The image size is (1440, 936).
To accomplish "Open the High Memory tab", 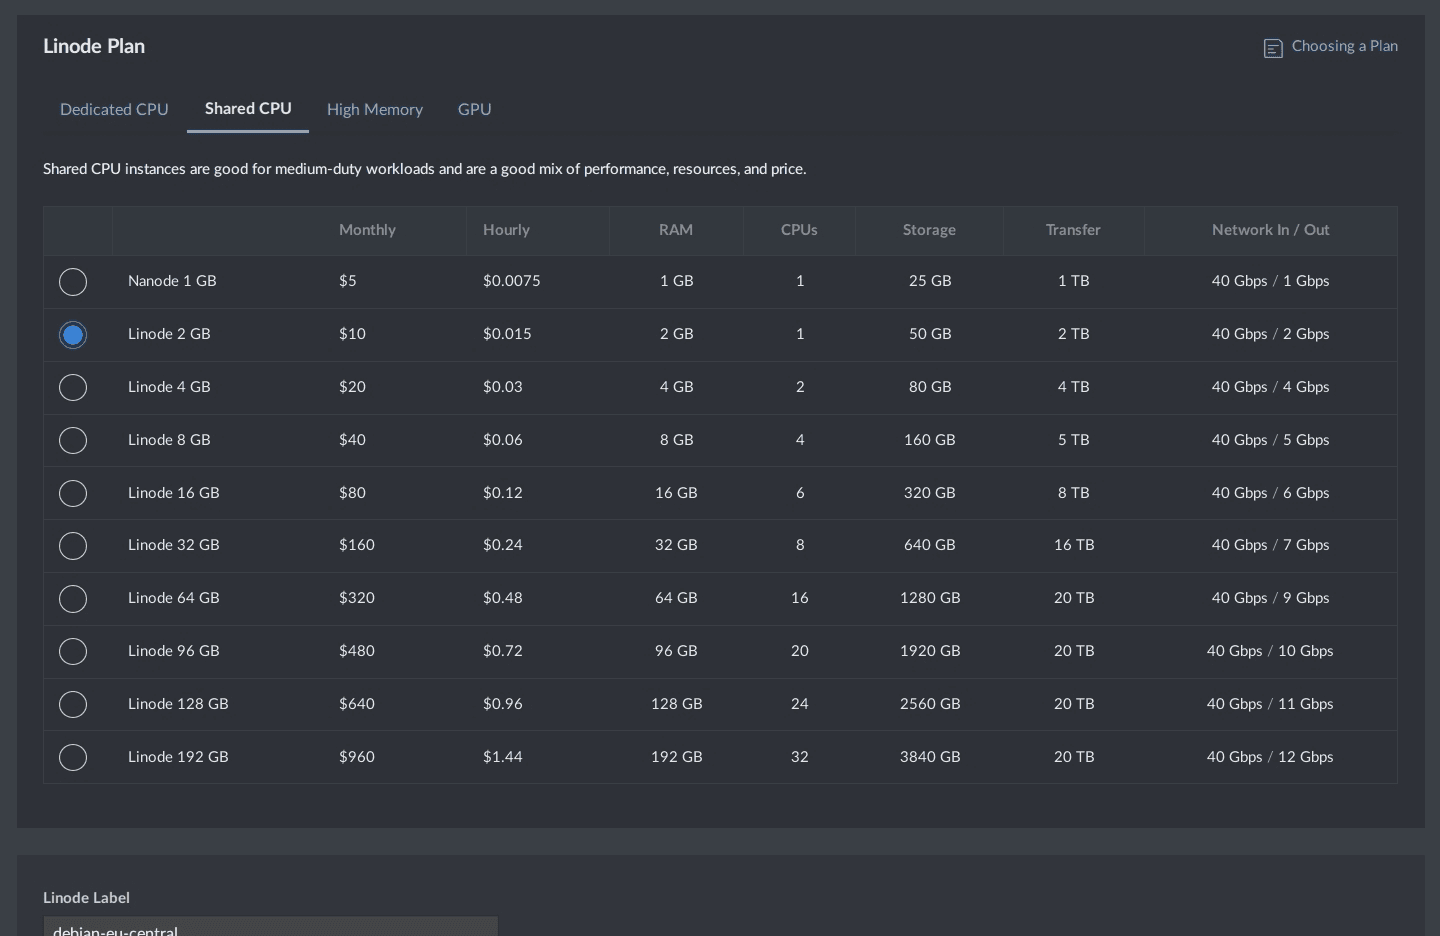I will point(374,110).
